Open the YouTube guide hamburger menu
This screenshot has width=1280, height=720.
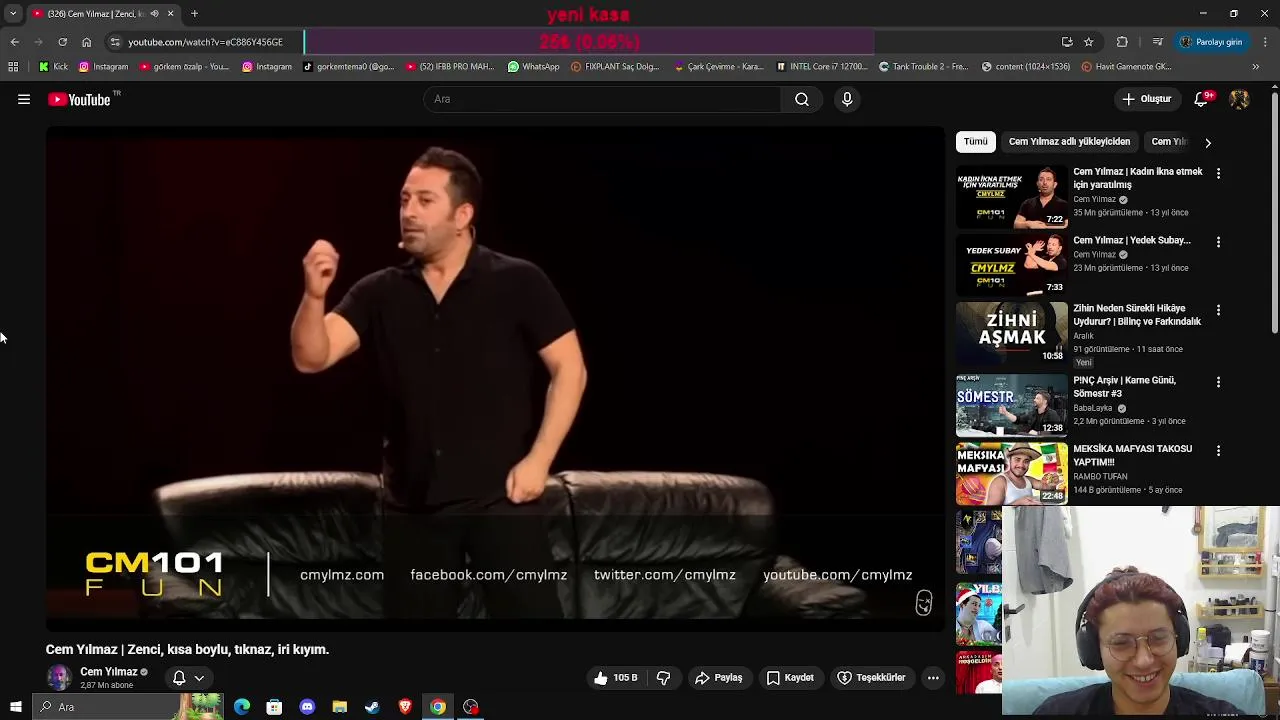(x=24, y=99)
